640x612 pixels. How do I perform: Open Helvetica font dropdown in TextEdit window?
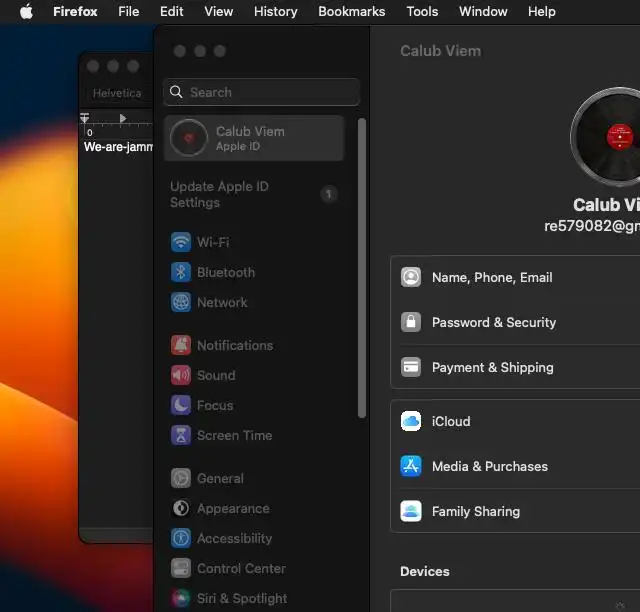(117, 93)
